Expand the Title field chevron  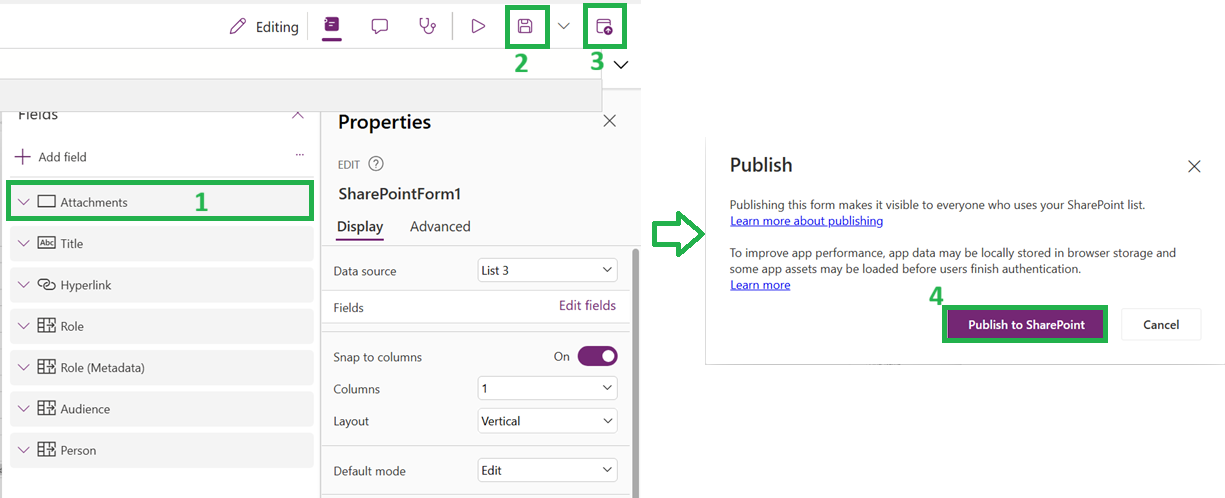(x=23, y=243)
